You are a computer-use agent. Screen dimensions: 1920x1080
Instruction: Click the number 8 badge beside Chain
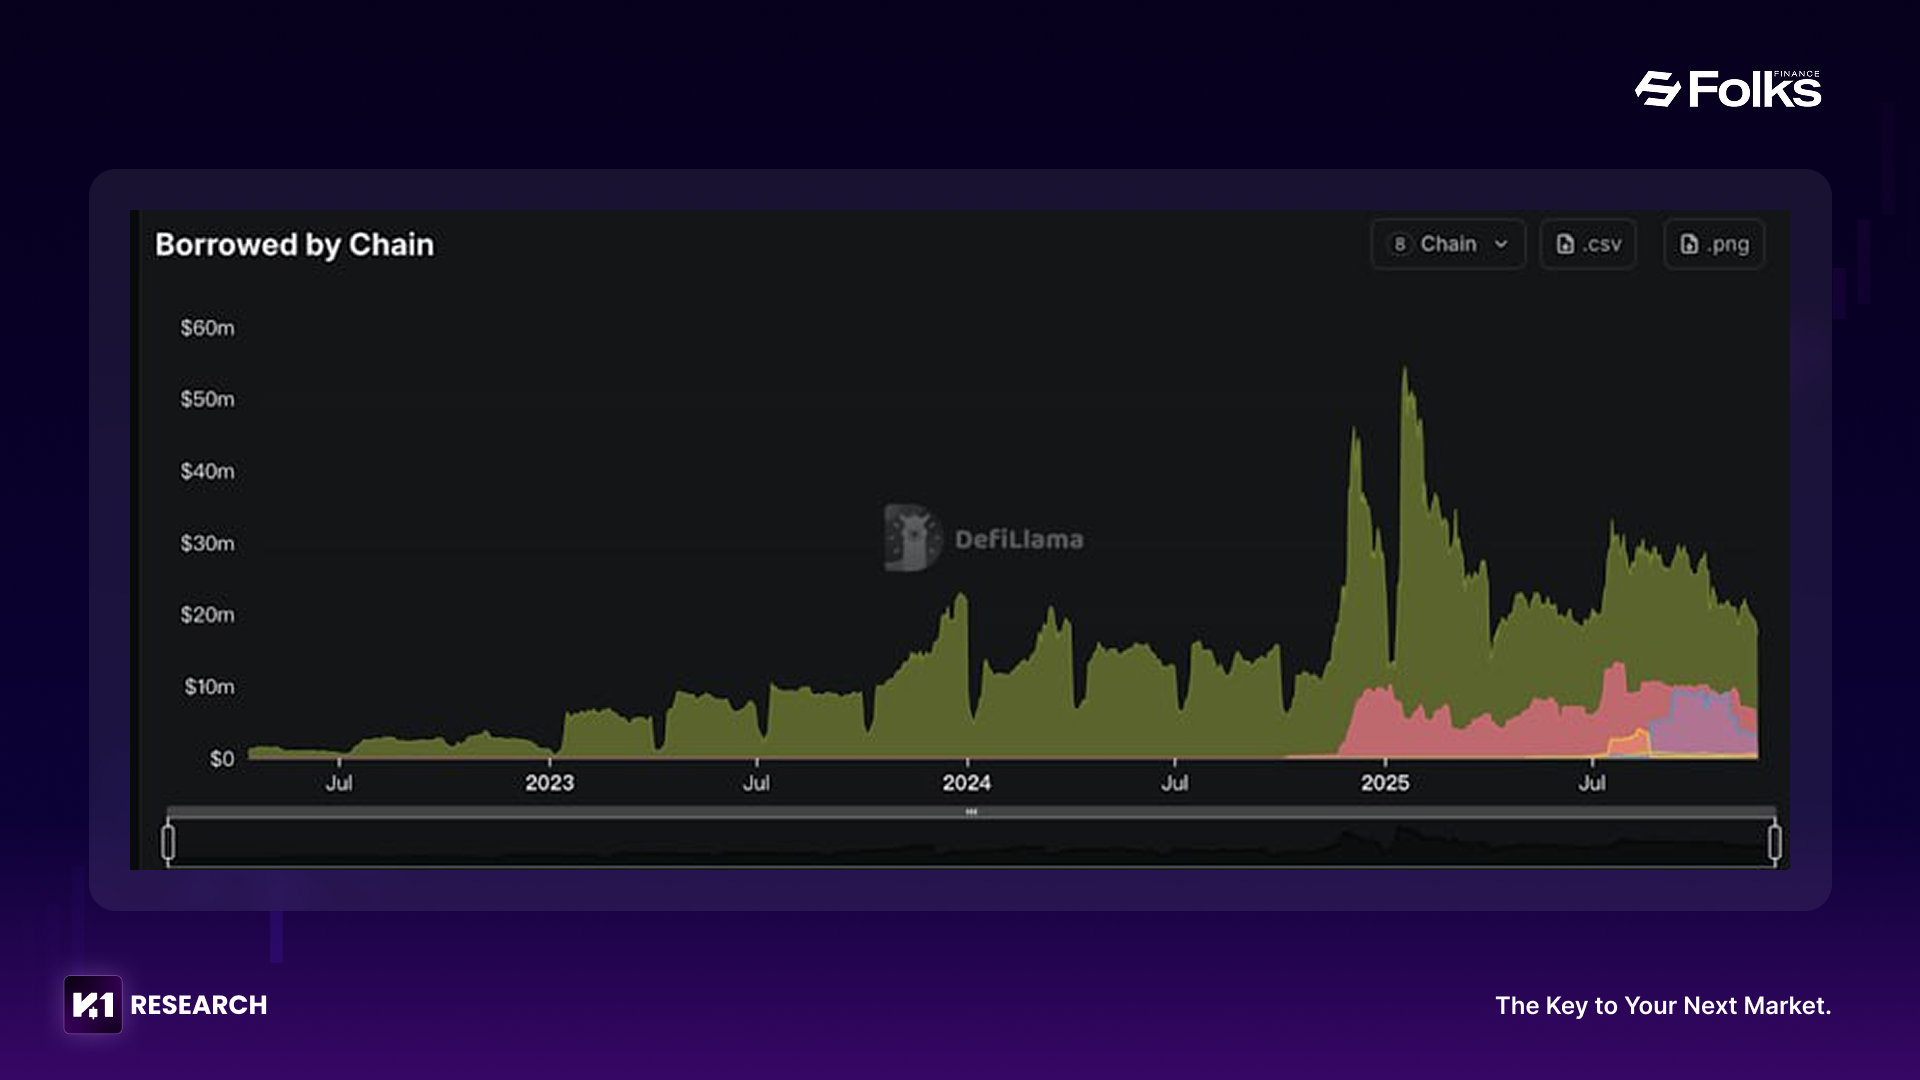click(x=1400, y=244)
